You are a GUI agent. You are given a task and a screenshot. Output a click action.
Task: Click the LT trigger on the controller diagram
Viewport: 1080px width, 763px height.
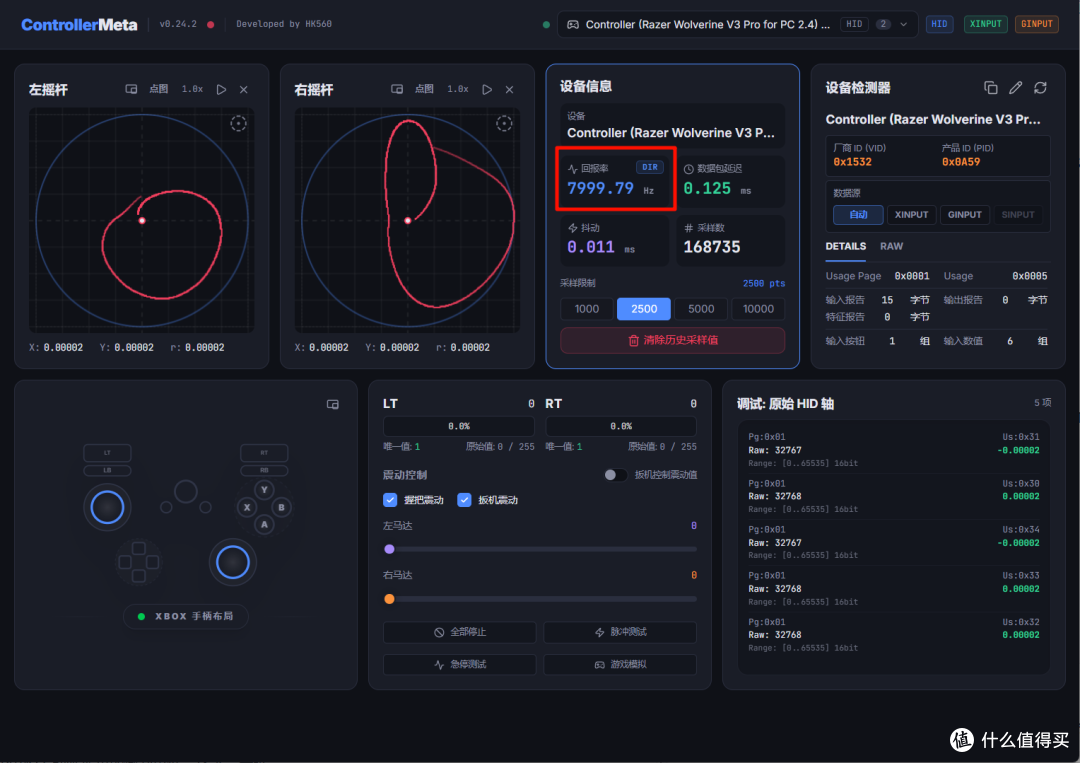coord(107,452)
